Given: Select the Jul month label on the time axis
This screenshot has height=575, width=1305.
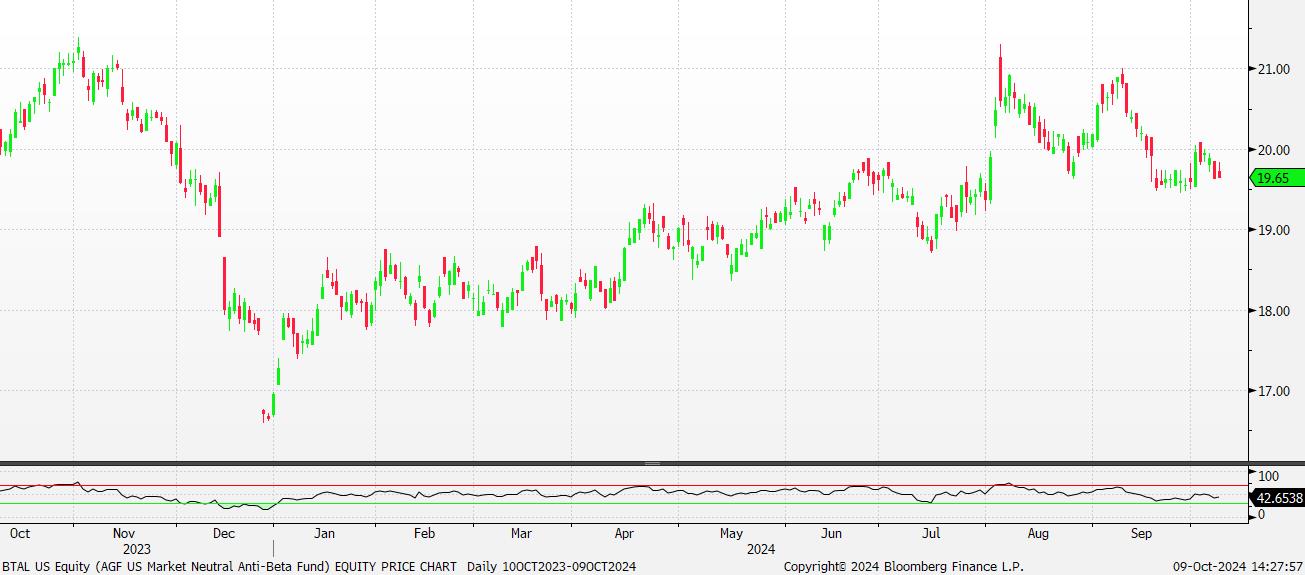Looking at the screenshot, I should (x=932, y=534).
